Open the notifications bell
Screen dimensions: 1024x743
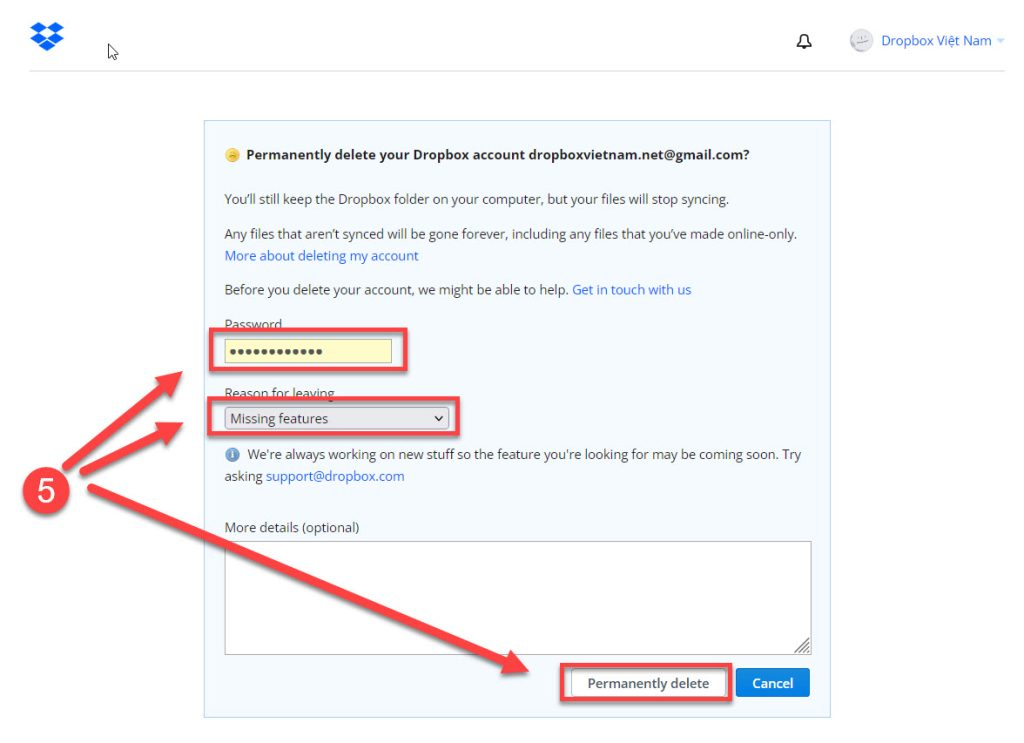click(804, 41)
